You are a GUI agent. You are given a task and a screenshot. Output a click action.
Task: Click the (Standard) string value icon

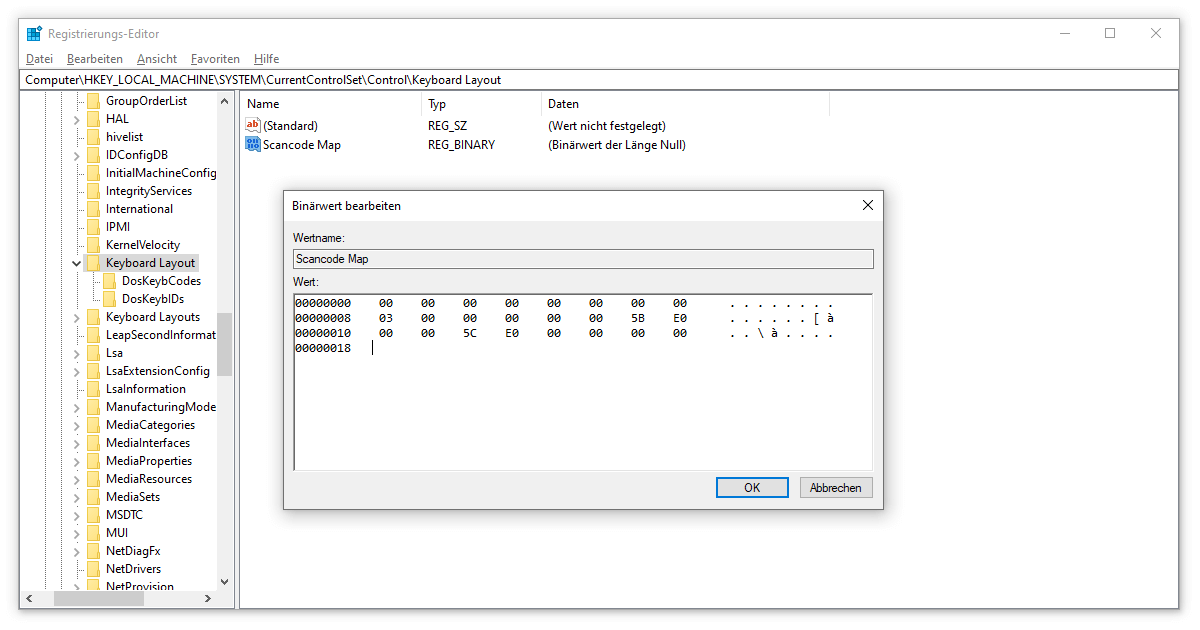point(253,126)
